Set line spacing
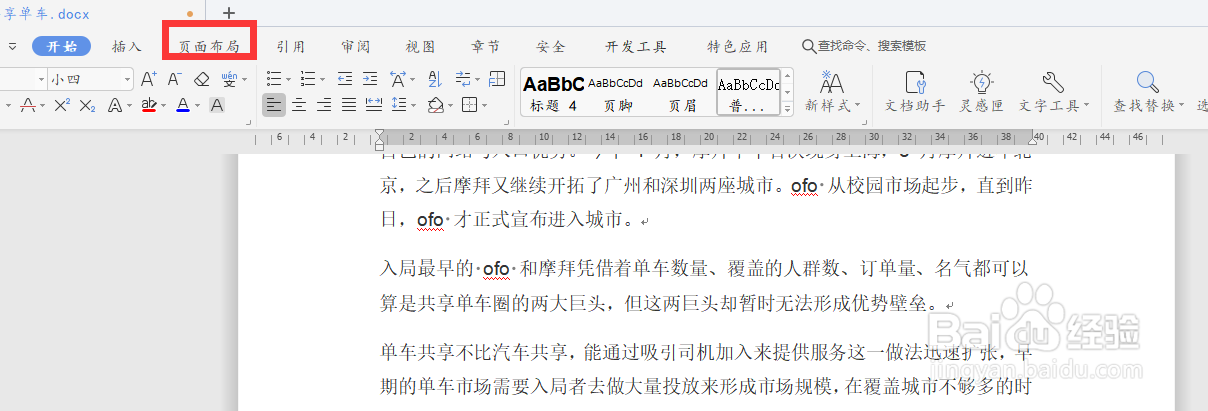This screenshot has height=411, width=1208. (399, 105)
